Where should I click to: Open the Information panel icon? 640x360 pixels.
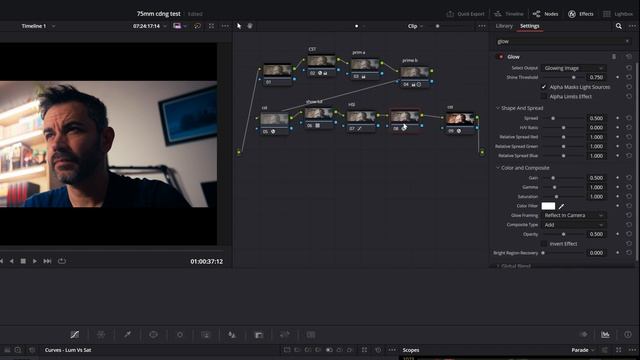click(628, 335)
